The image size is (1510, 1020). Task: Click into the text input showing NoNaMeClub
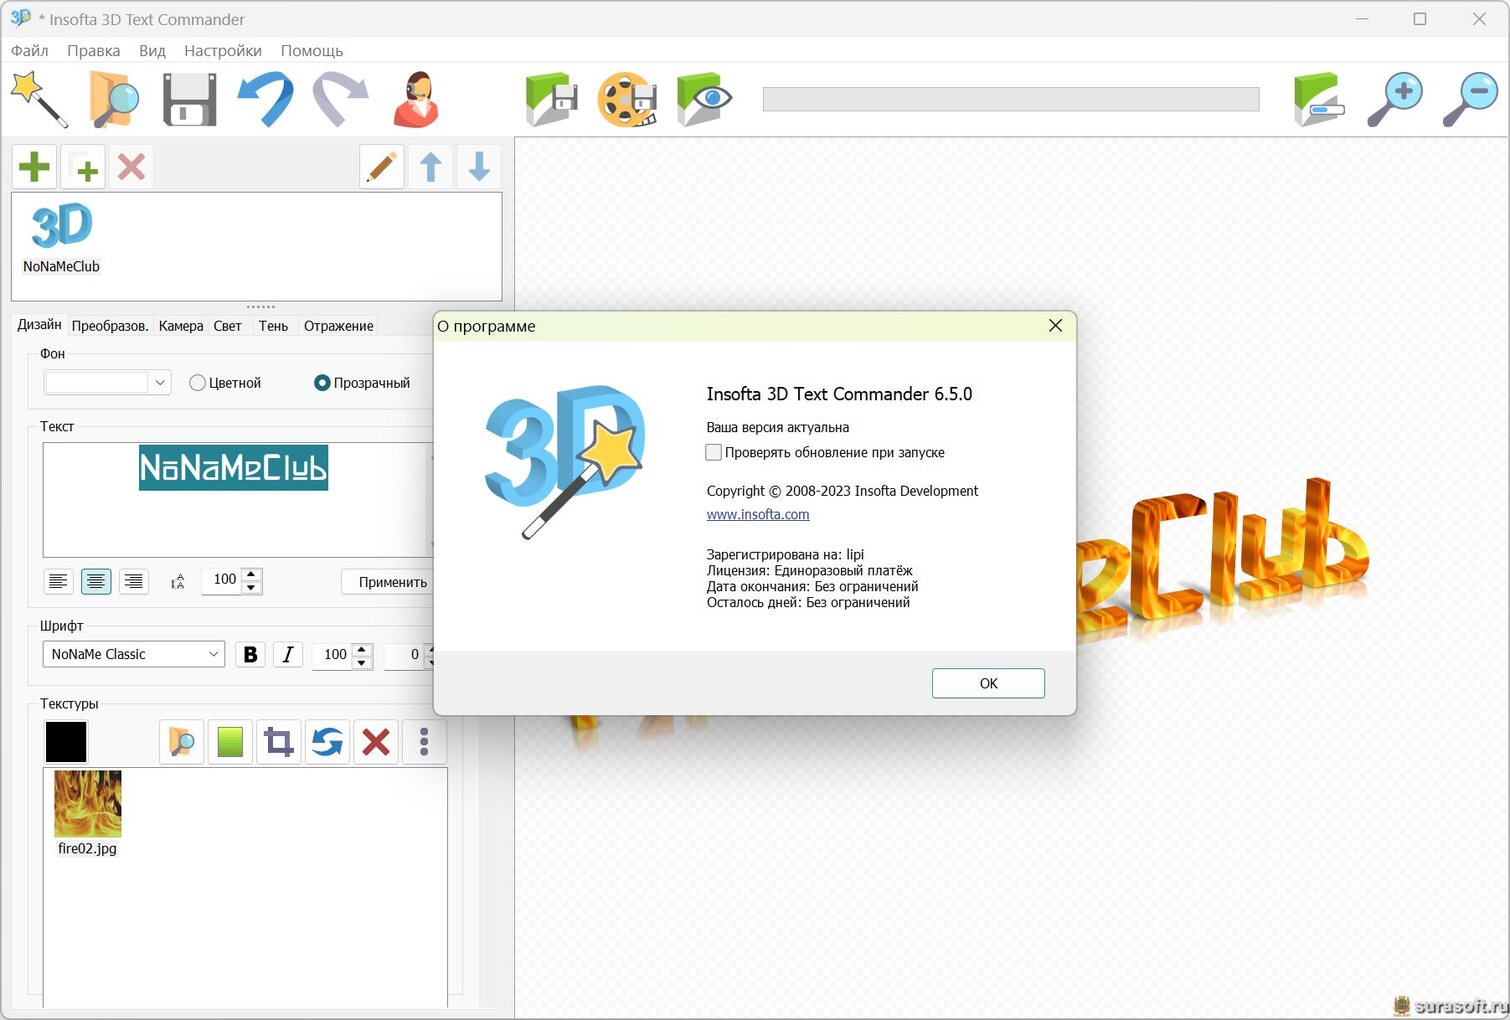[238, 500]
